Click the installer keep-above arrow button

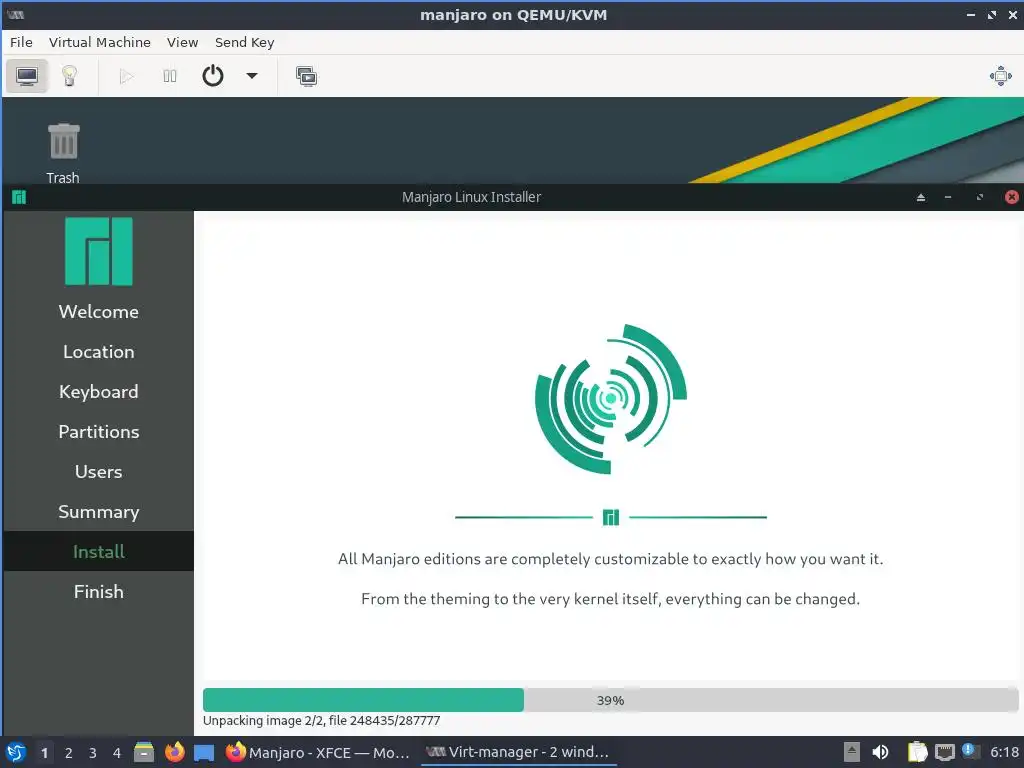click(x=921, y=197)
